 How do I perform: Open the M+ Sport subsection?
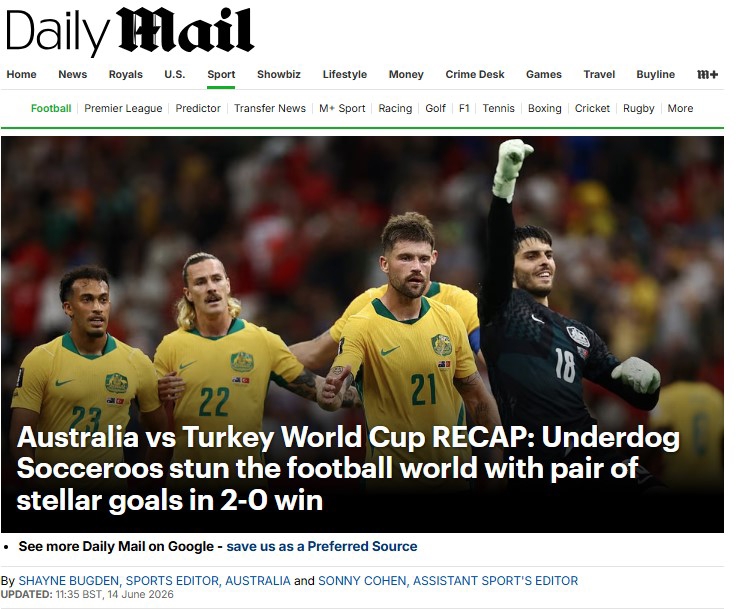(342, 108)
